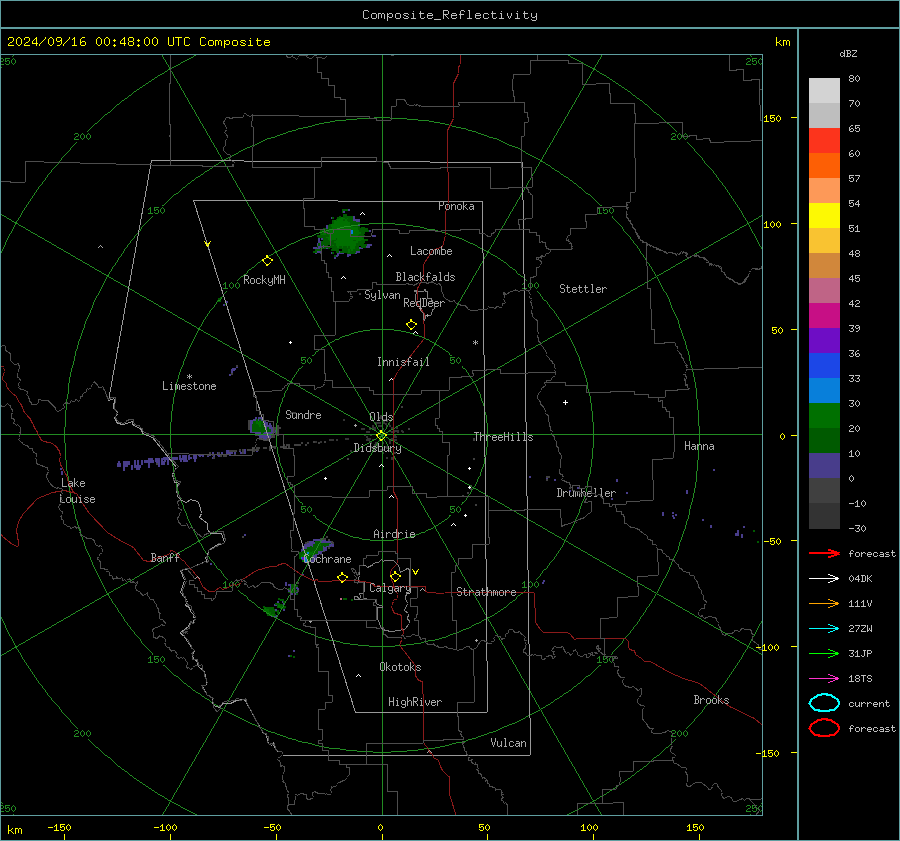
Task: Click the asterisk marker above Limestone label
Action: [x=189, y=377]
